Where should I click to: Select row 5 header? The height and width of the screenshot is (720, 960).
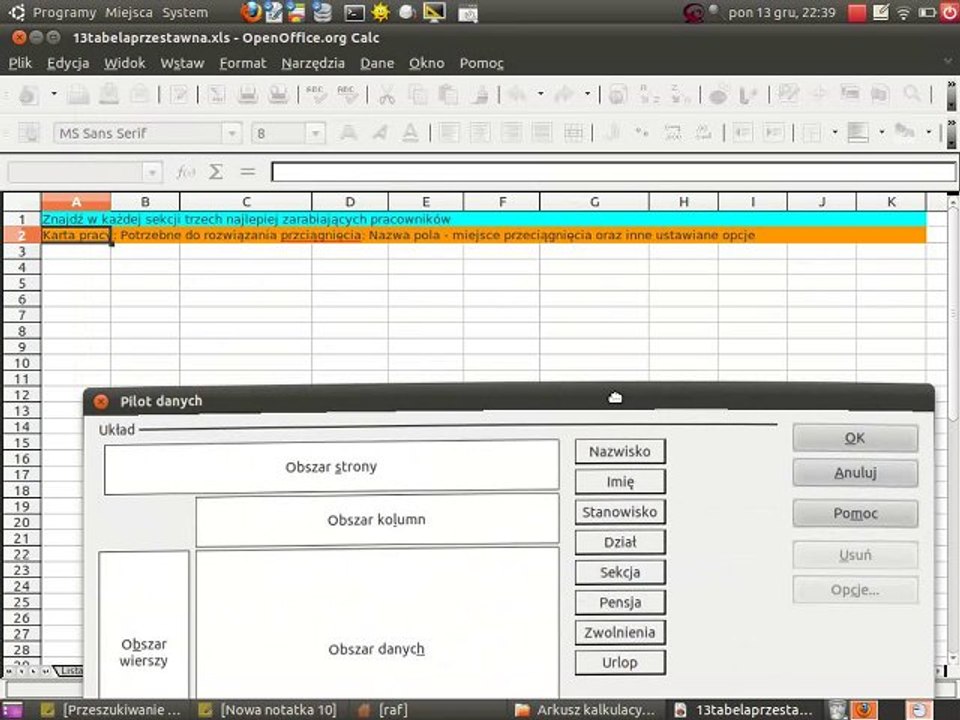(x=22, y=283)
